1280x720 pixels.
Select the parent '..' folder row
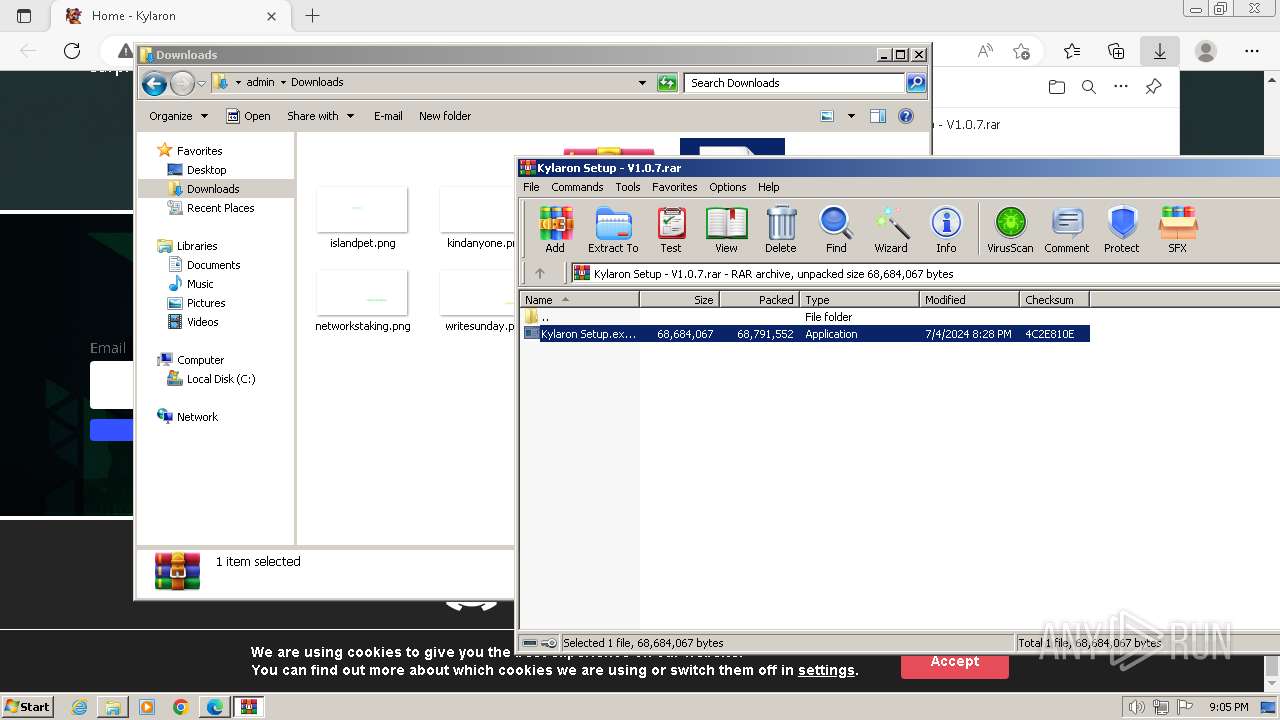(805, 317)
